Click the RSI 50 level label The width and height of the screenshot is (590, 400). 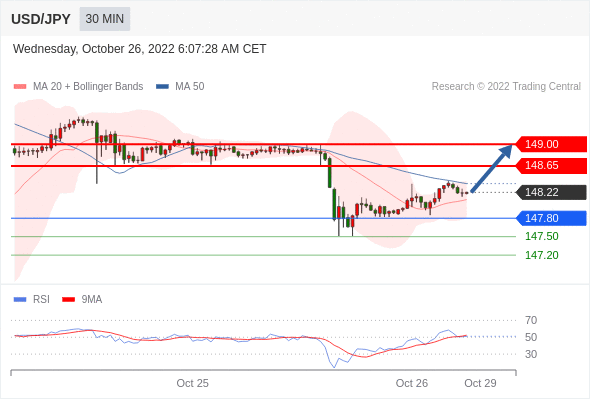click(x=531, y=337)
